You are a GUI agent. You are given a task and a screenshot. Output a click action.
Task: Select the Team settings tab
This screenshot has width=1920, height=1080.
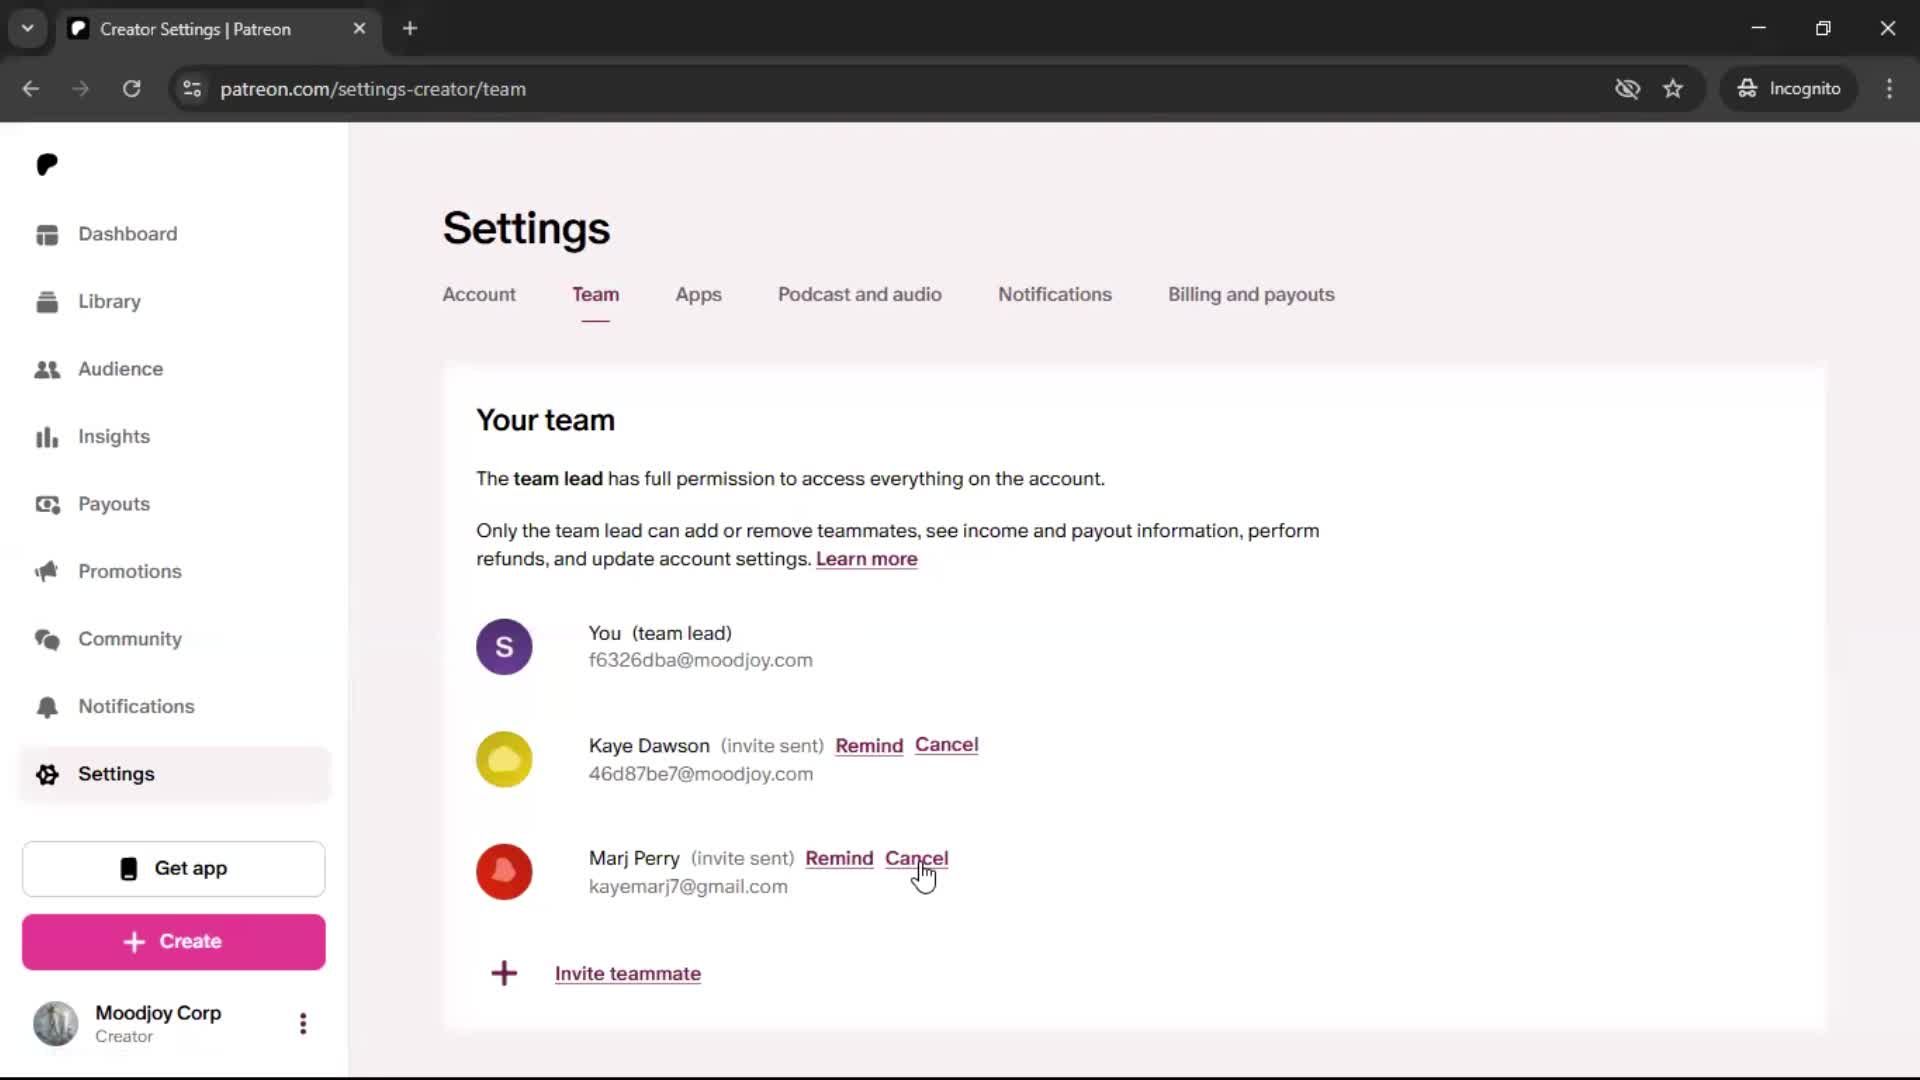click(595, 295)
